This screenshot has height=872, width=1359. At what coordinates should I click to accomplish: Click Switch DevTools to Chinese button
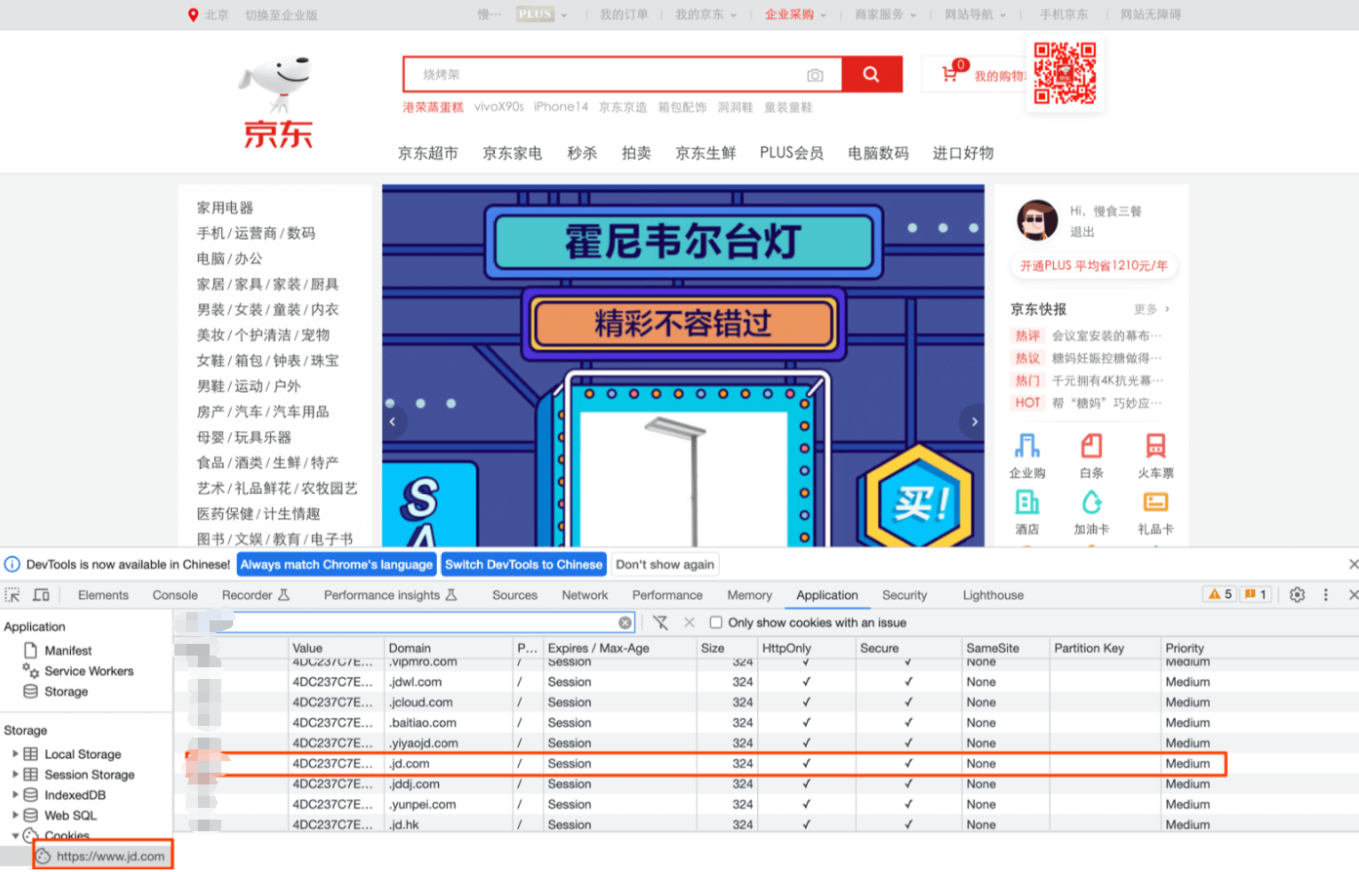pos(524,565)
